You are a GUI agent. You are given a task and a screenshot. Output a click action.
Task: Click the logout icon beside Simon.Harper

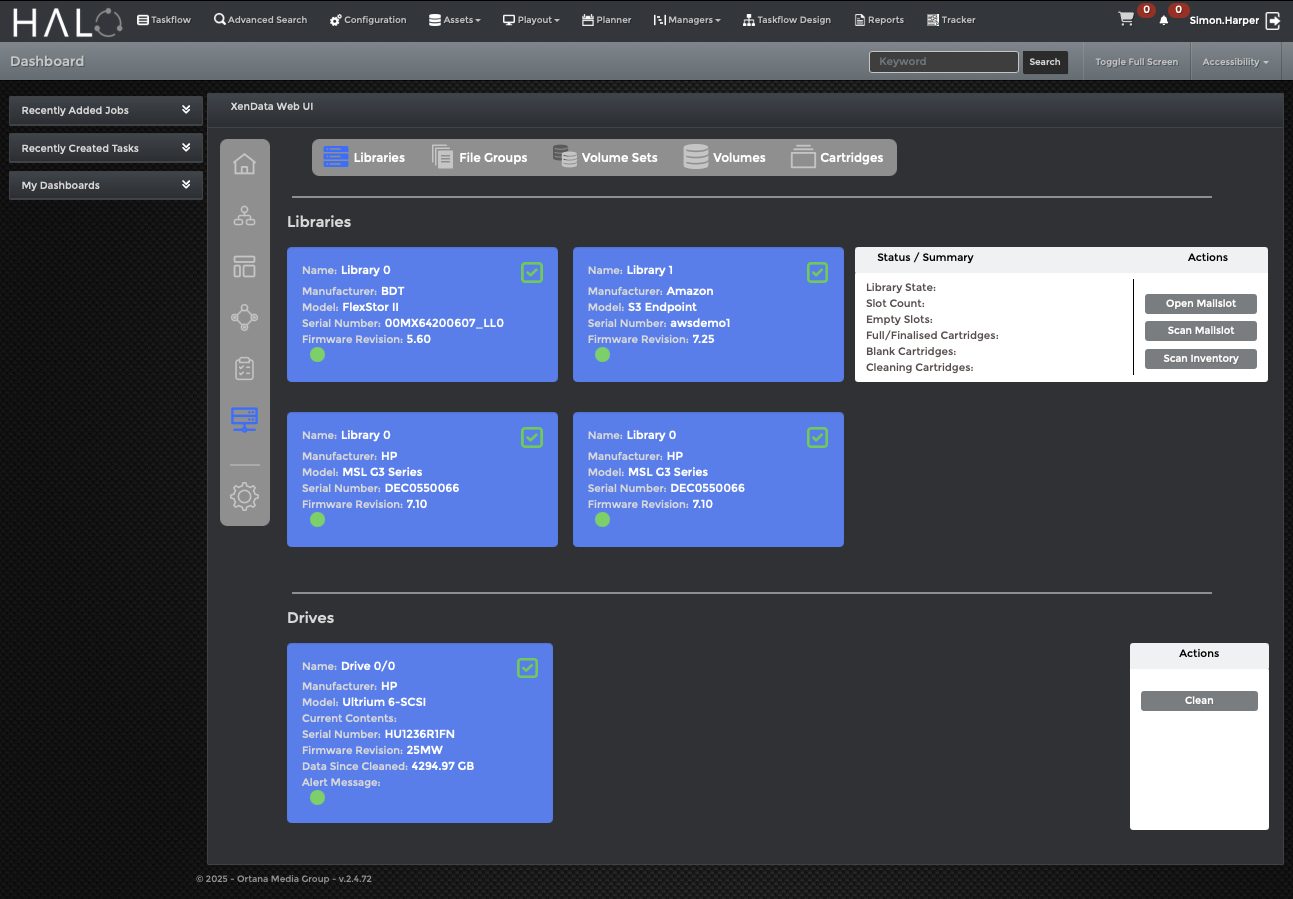point(1272,20)
